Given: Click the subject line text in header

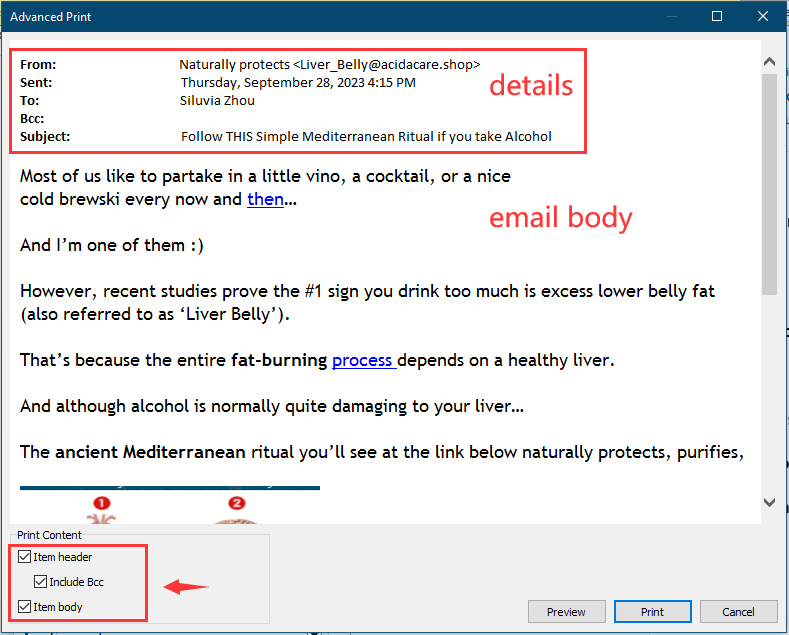Looking at the screenshot, I should [x=366, y=136].
